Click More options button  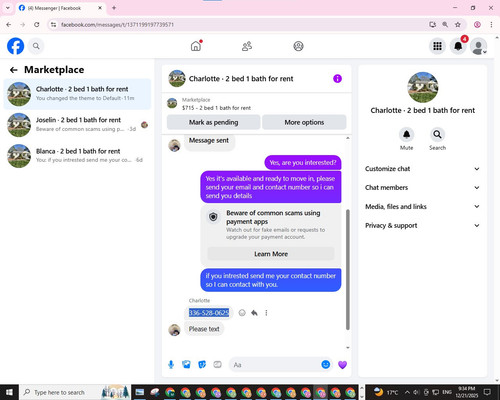(x=304, y=122)
